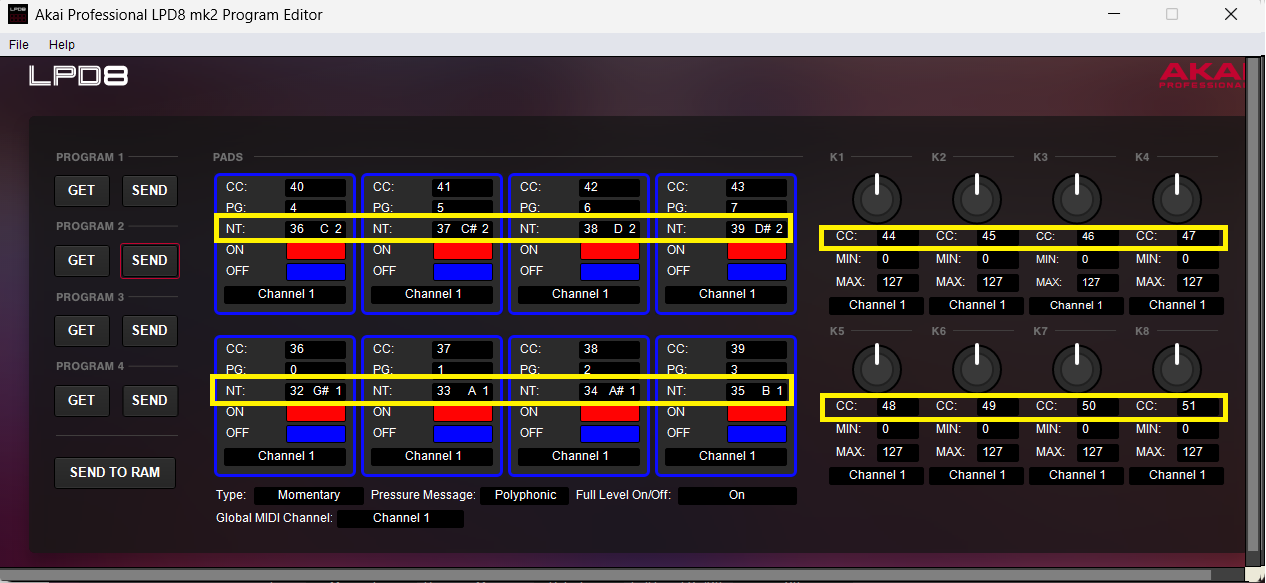Image resolution: width=1266 pixels, height=583 pixels.
Task: Click SEND under Program 1
Action: click(x=150, y=190)
